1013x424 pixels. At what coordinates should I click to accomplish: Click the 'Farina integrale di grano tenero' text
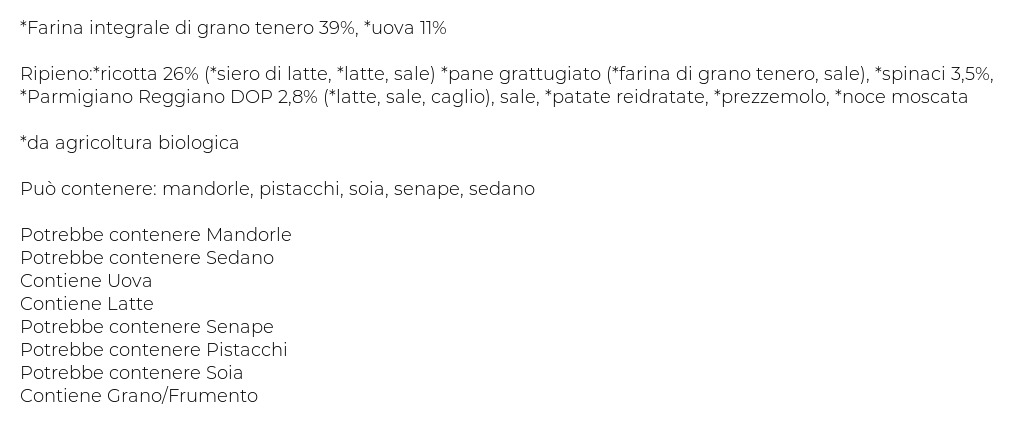point(175,29)
